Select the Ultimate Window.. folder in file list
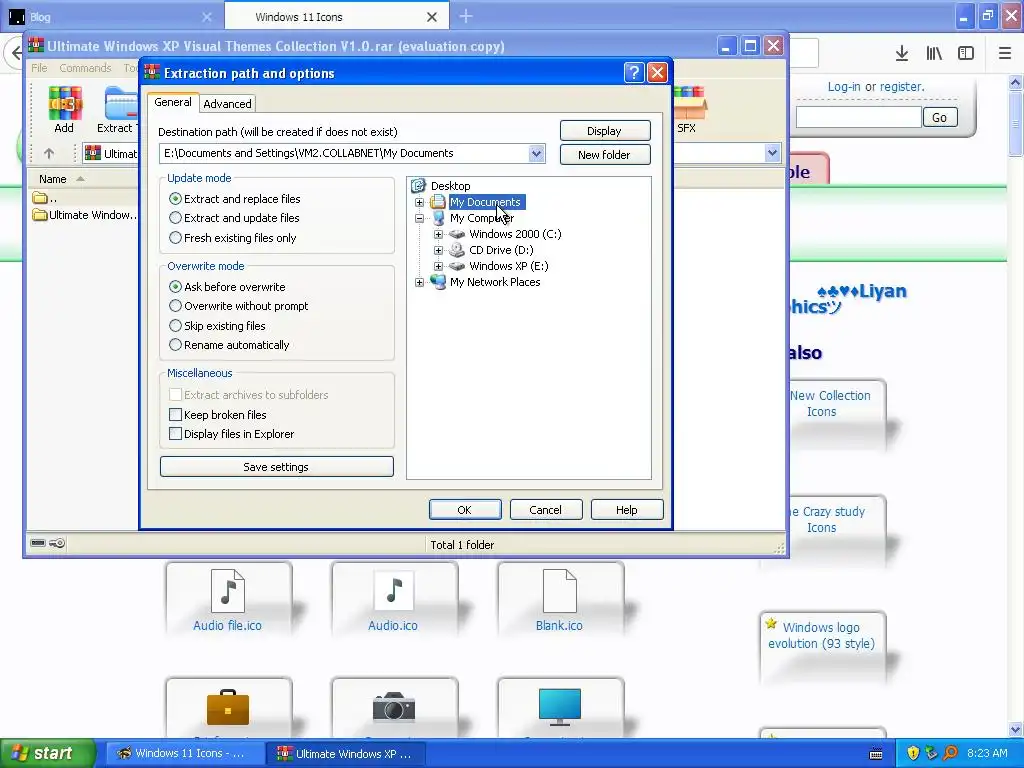The width and height of the screenshot is (1024, 768). [x=85, y=215]
